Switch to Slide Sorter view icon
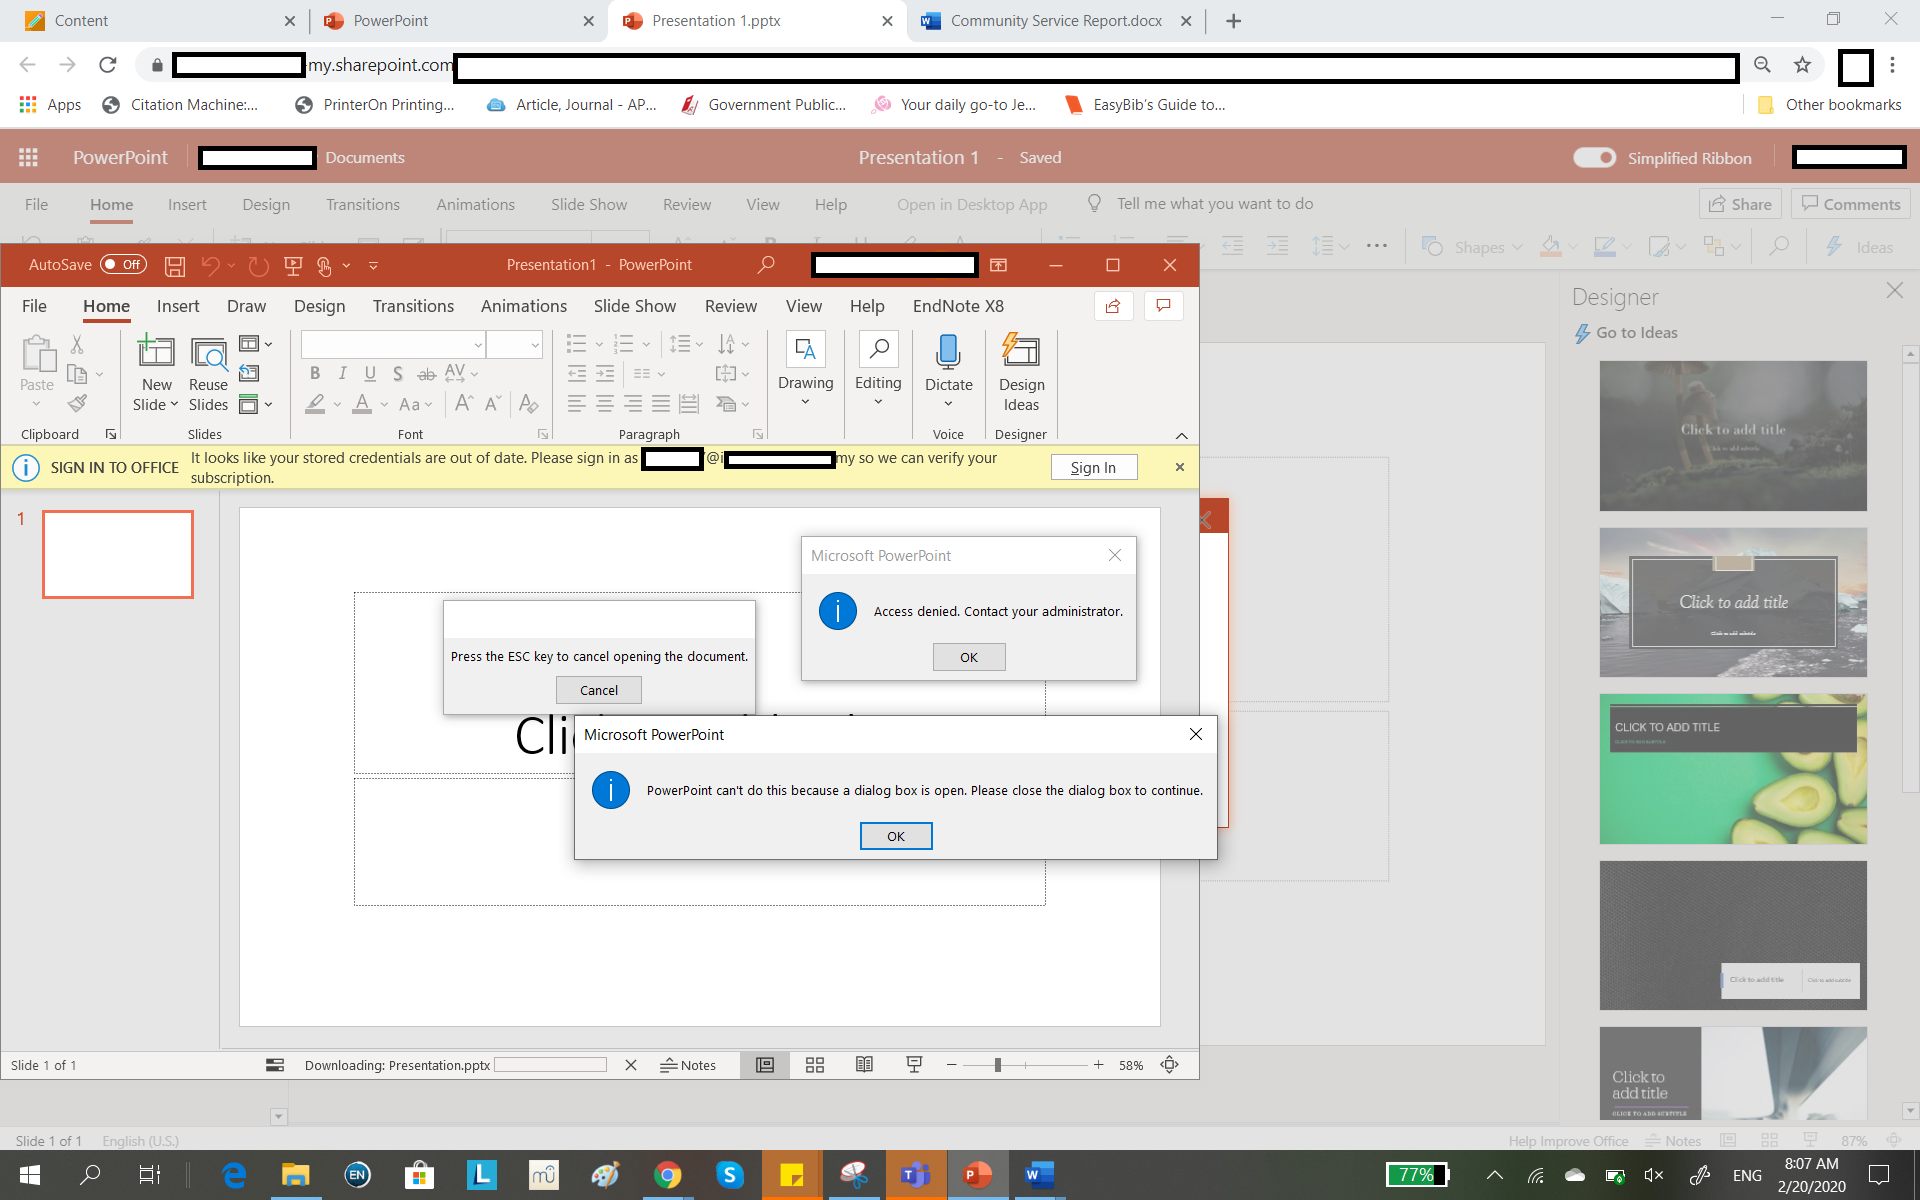The width and height of the screenshot is (1920, 1200). 814,1065
